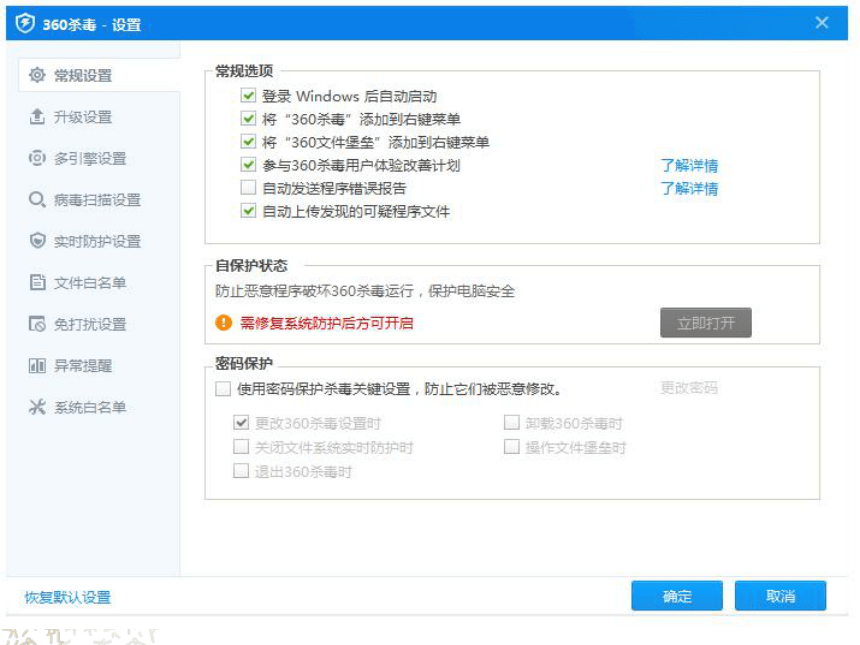Enable 自动发送程序错误报告
This screenshot has height=645, width=860.
[x=248, y=188]
